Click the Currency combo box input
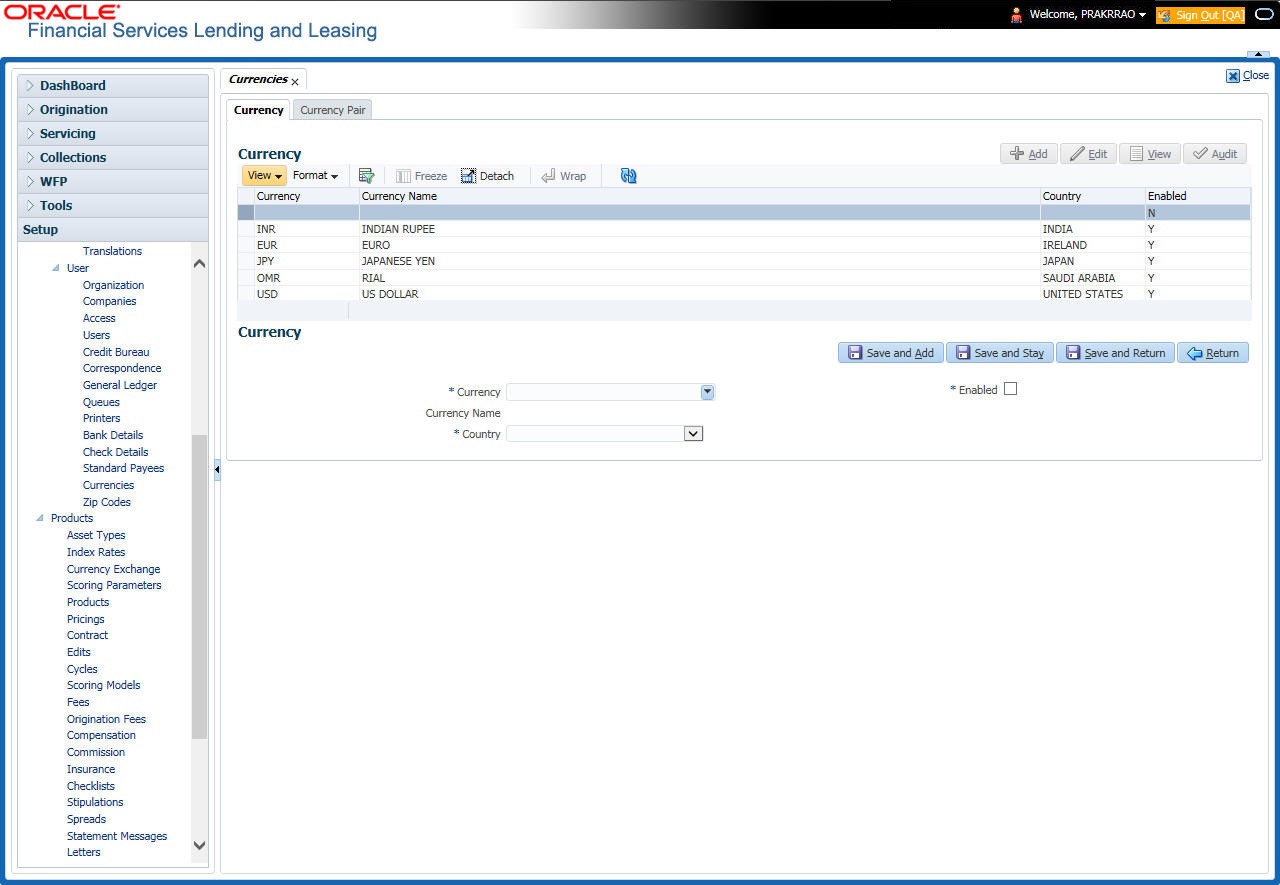Viewport: 1280px width, 885px height. click(x=604, y=392)
